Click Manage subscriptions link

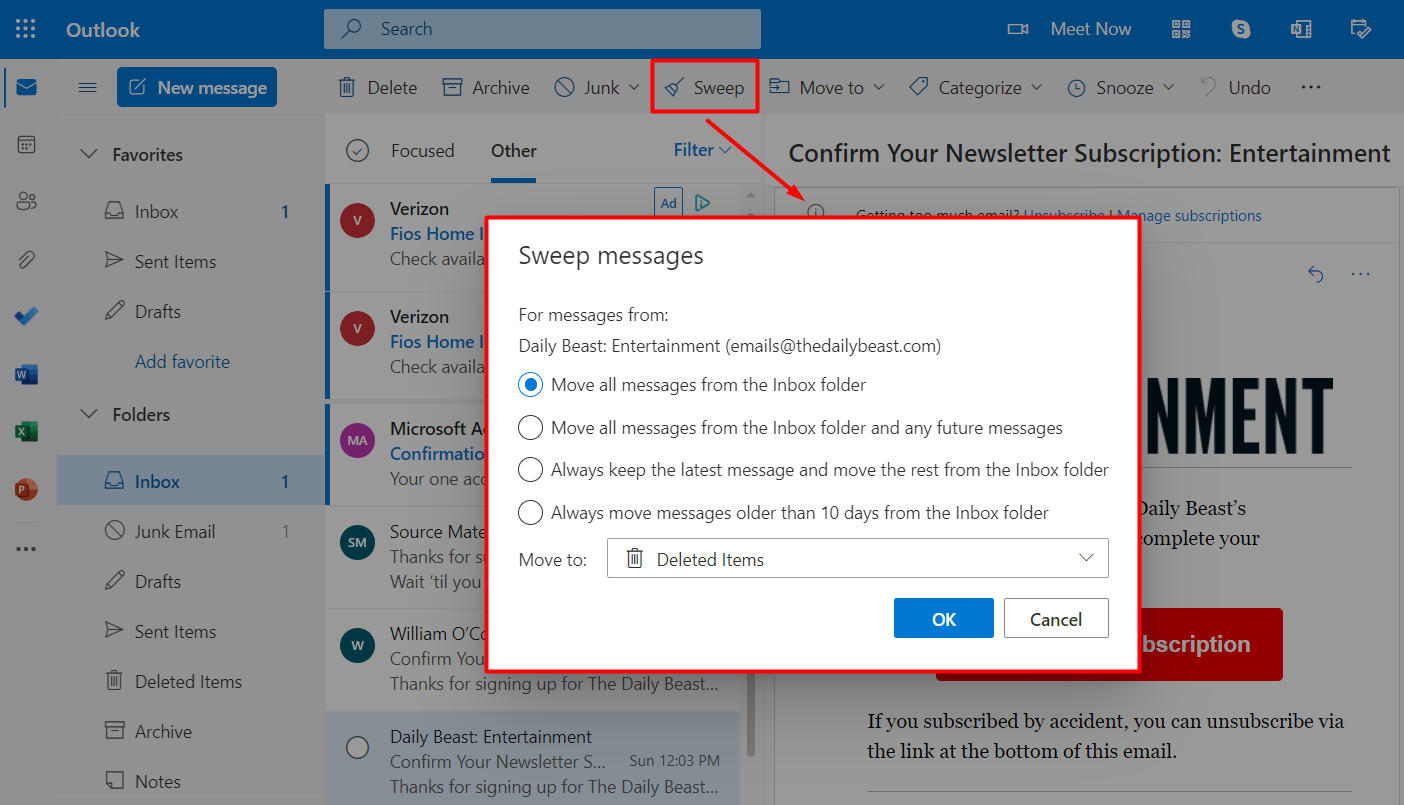[1189, 215]
